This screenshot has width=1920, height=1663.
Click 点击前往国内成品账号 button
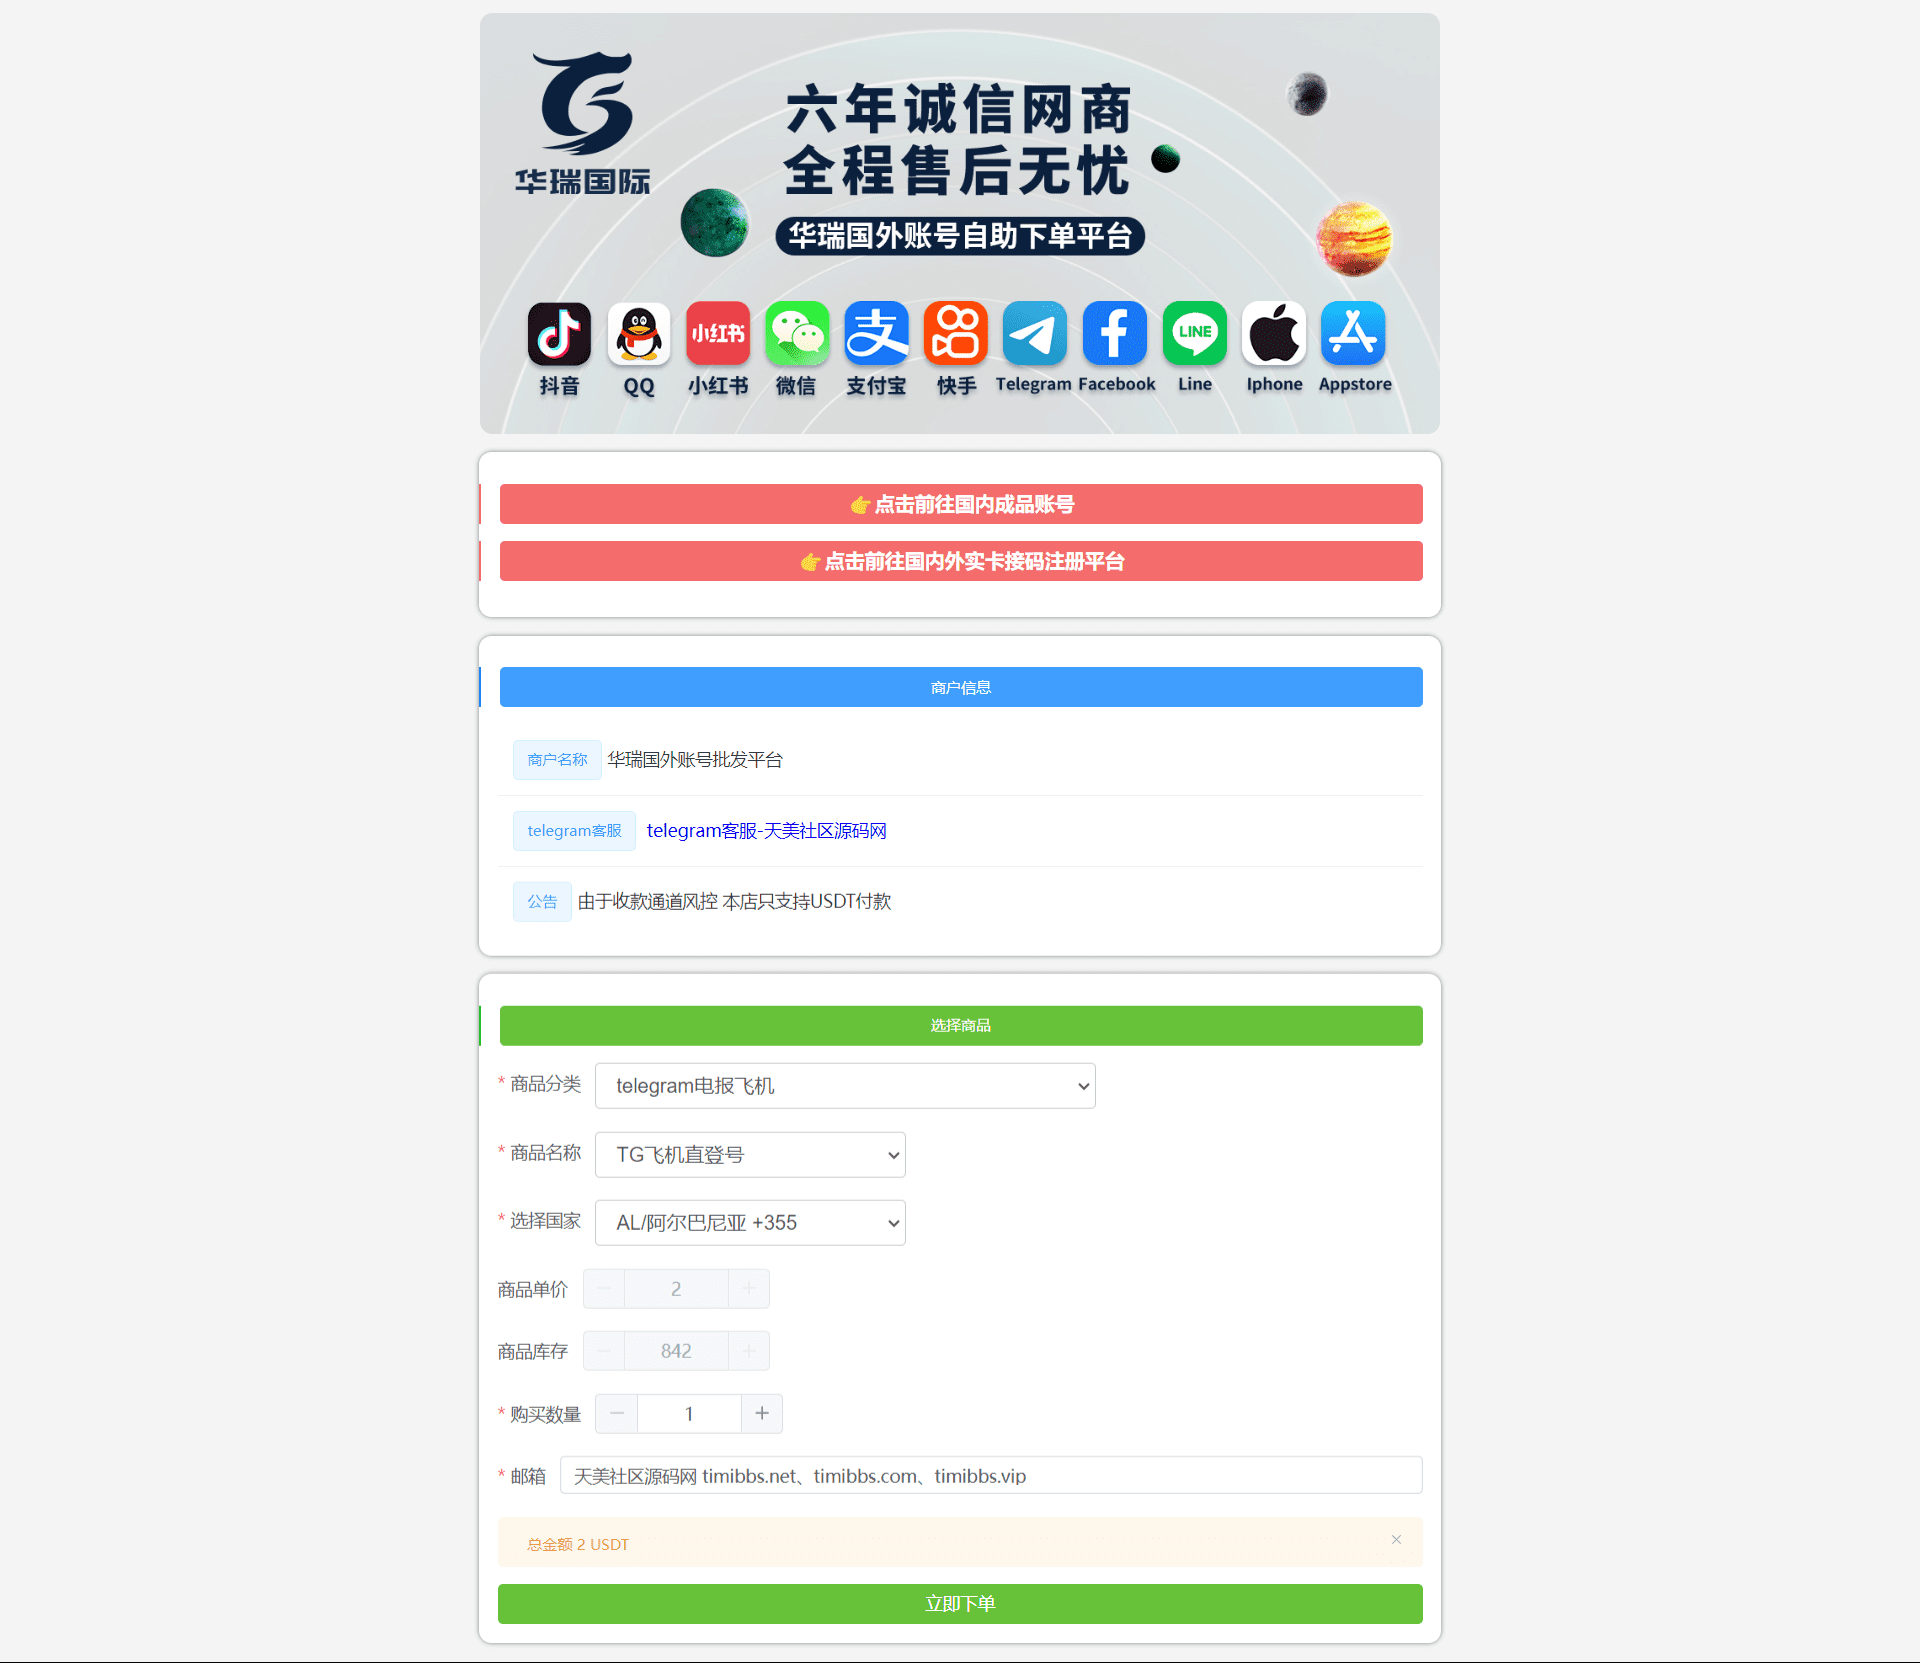tap(960, 504)
